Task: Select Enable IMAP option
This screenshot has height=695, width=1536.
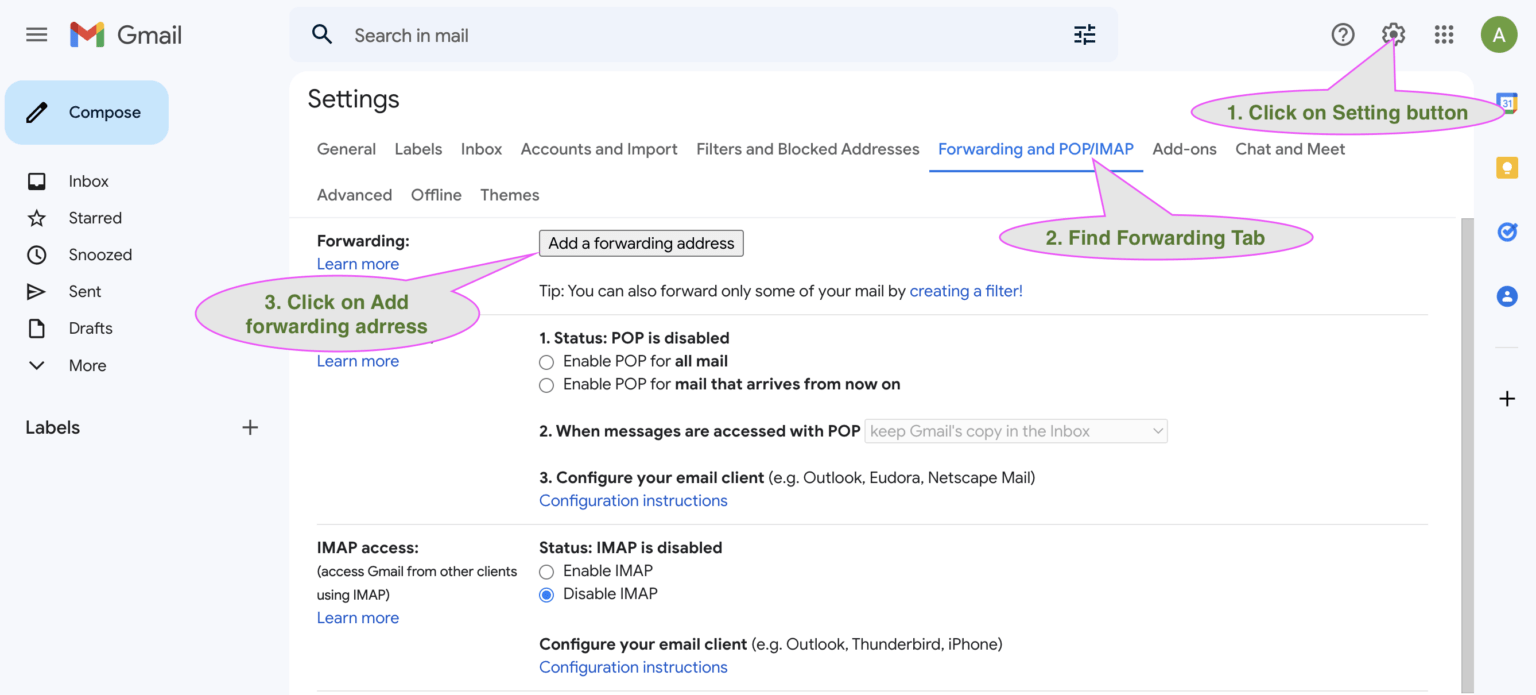Action: tap(547, 571)
